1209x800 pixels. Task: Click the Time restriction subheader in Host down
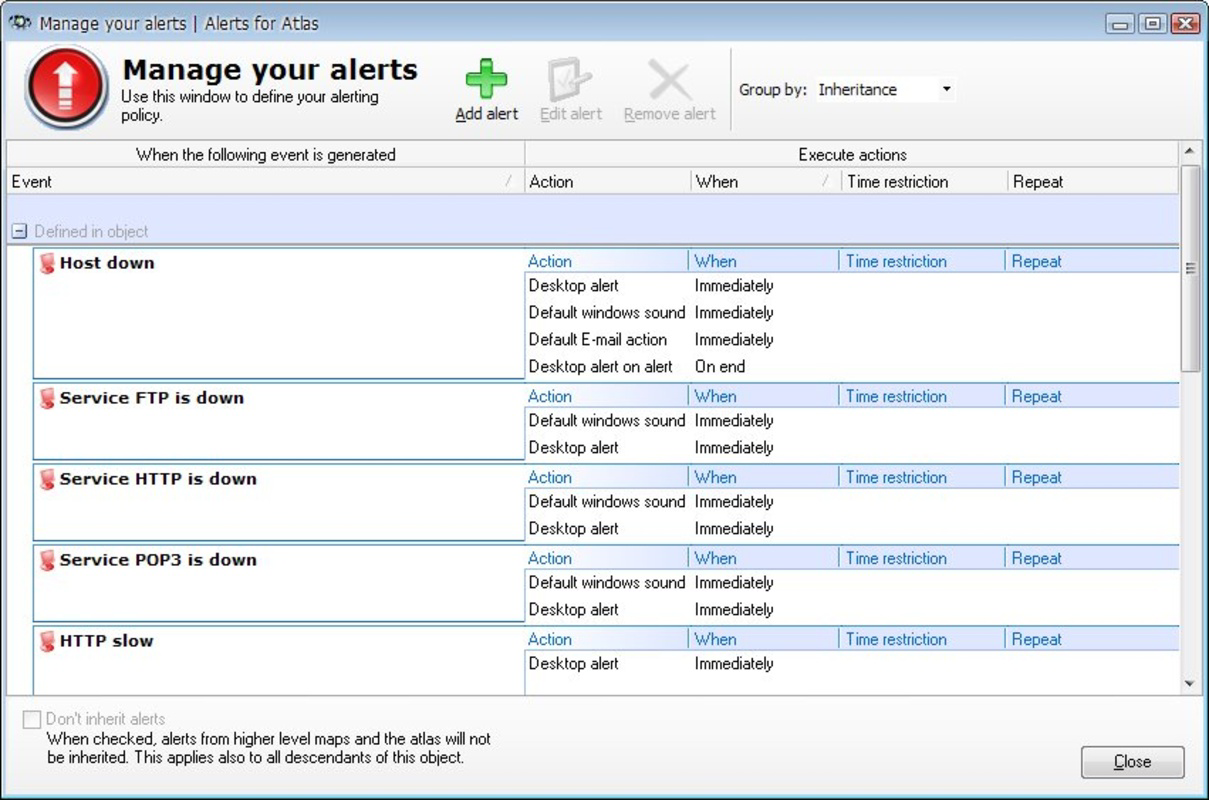pos(896,262)
